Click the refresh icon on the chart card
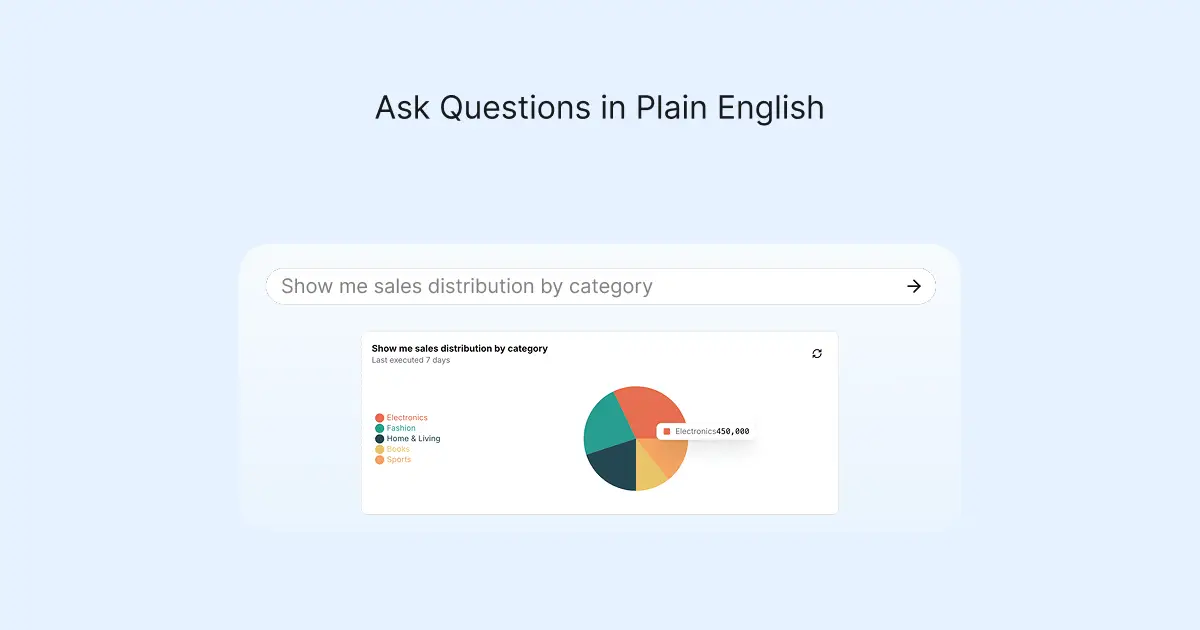This screenshot has height=630, width=1200. click(x=817, y=354)
